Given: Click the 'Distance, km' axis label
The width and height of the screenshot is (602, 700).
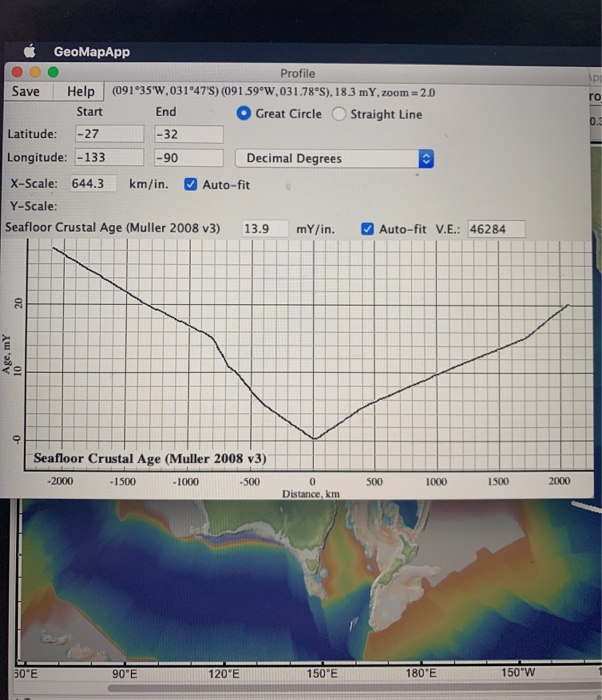Looking at the screenshot, I should coord(311,494).
